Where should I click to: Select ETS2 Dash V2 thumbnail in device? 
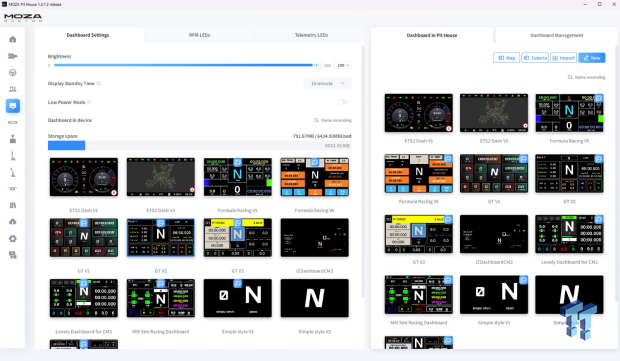coord(161,177)
